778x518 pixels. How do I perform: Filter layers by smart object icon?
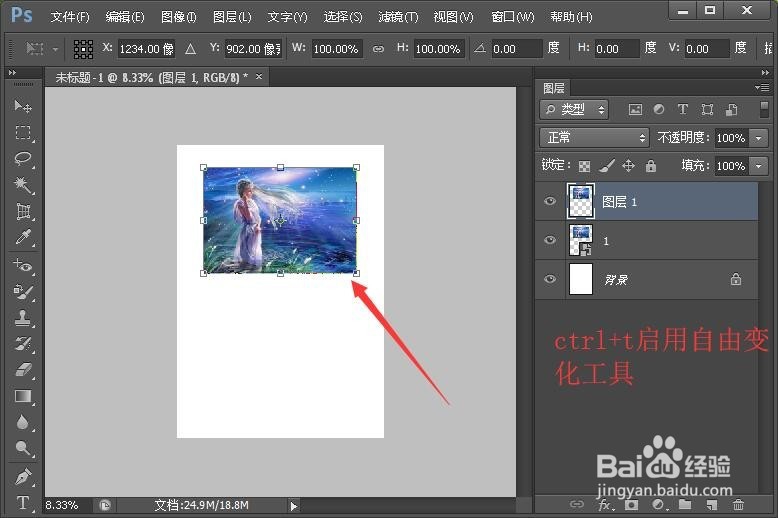click(x=731, y=110)
